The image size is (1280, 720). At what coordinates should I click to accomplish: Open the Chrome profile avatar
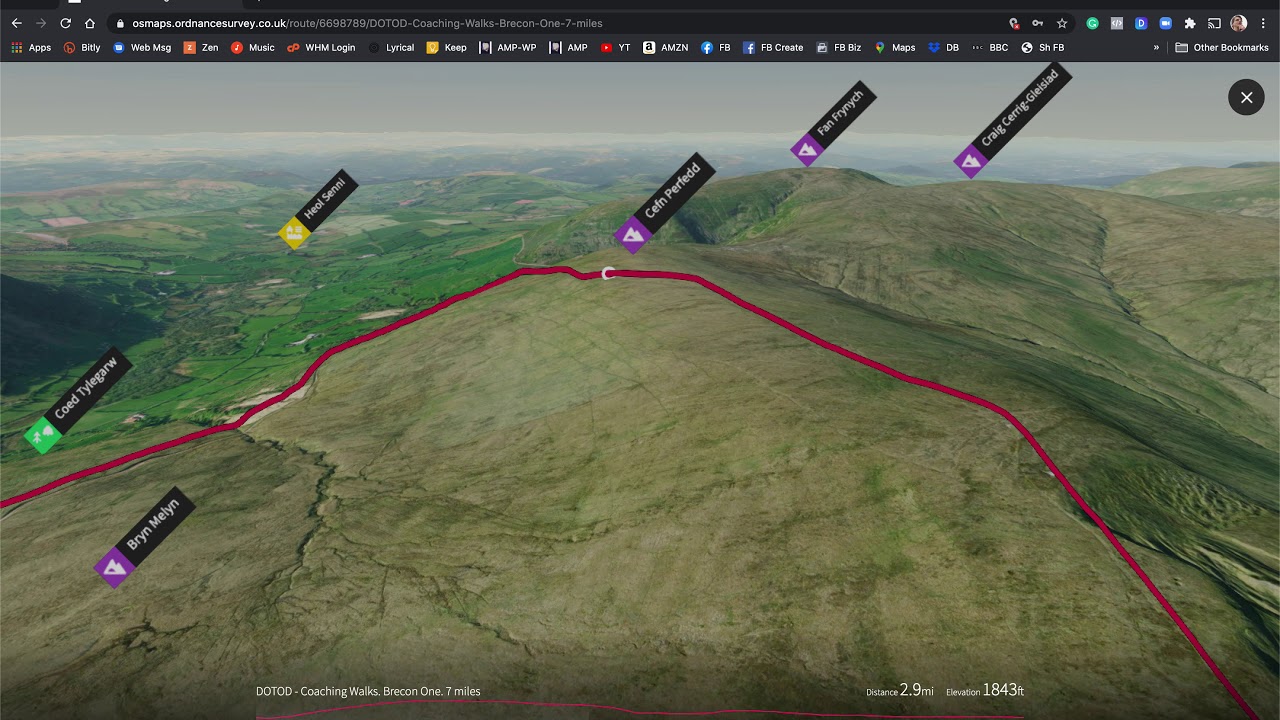click(1238, 23)
